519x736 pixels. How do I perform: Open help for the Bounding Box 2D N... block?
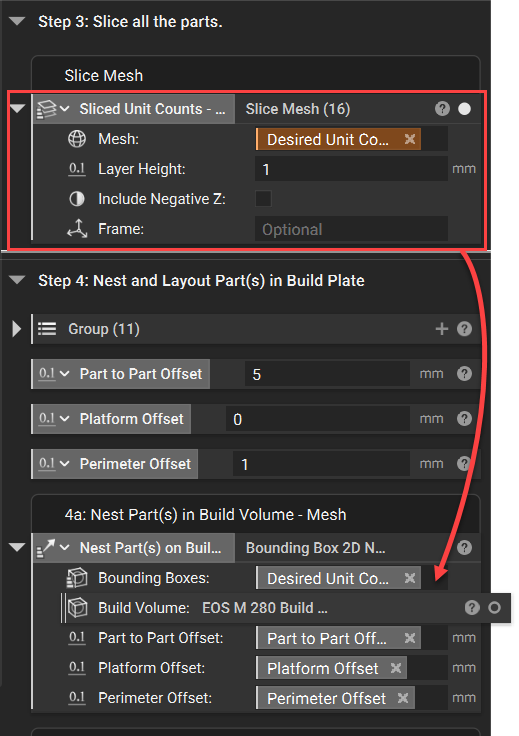(x=465, y=547)
